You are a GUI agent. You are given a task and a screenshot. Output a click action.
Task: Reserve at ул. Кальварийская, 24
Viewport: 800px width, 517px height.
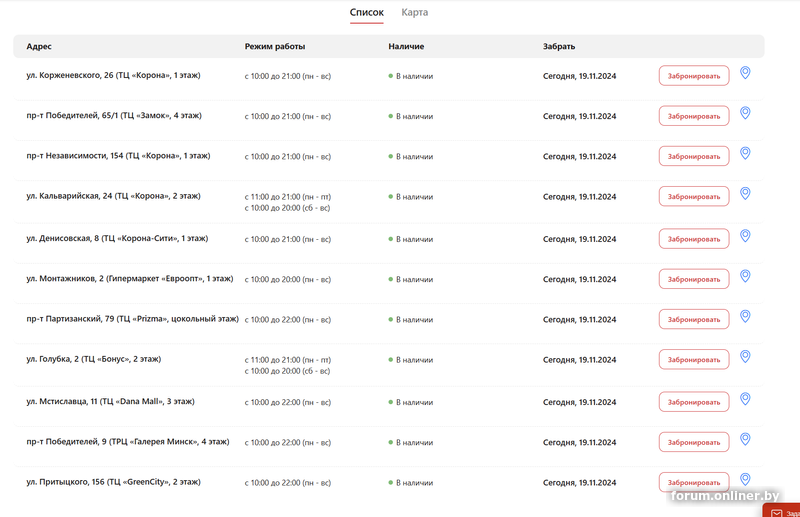click(694, 196)
